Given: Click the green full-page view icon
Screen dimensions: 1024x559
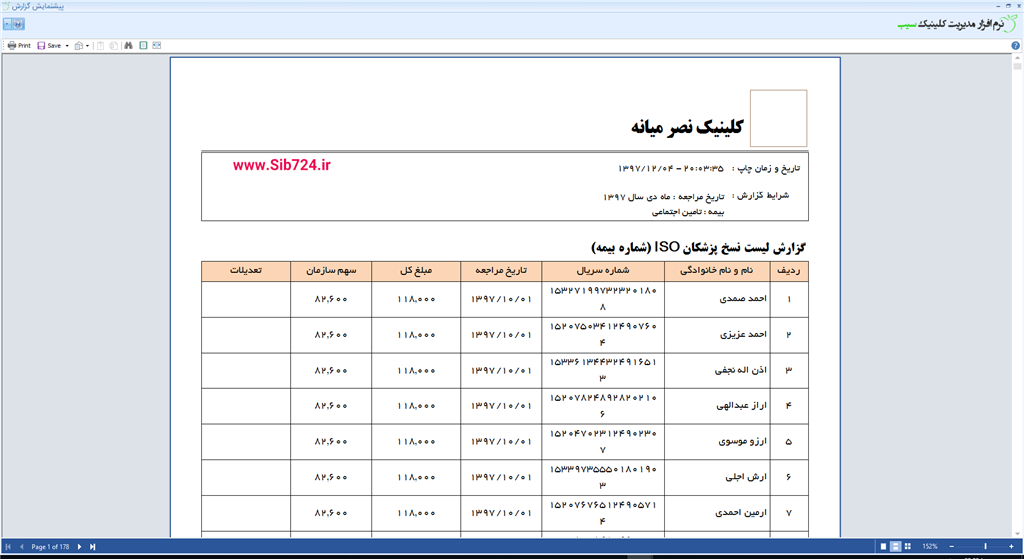Looking at the screenshot, I should 143,46.
